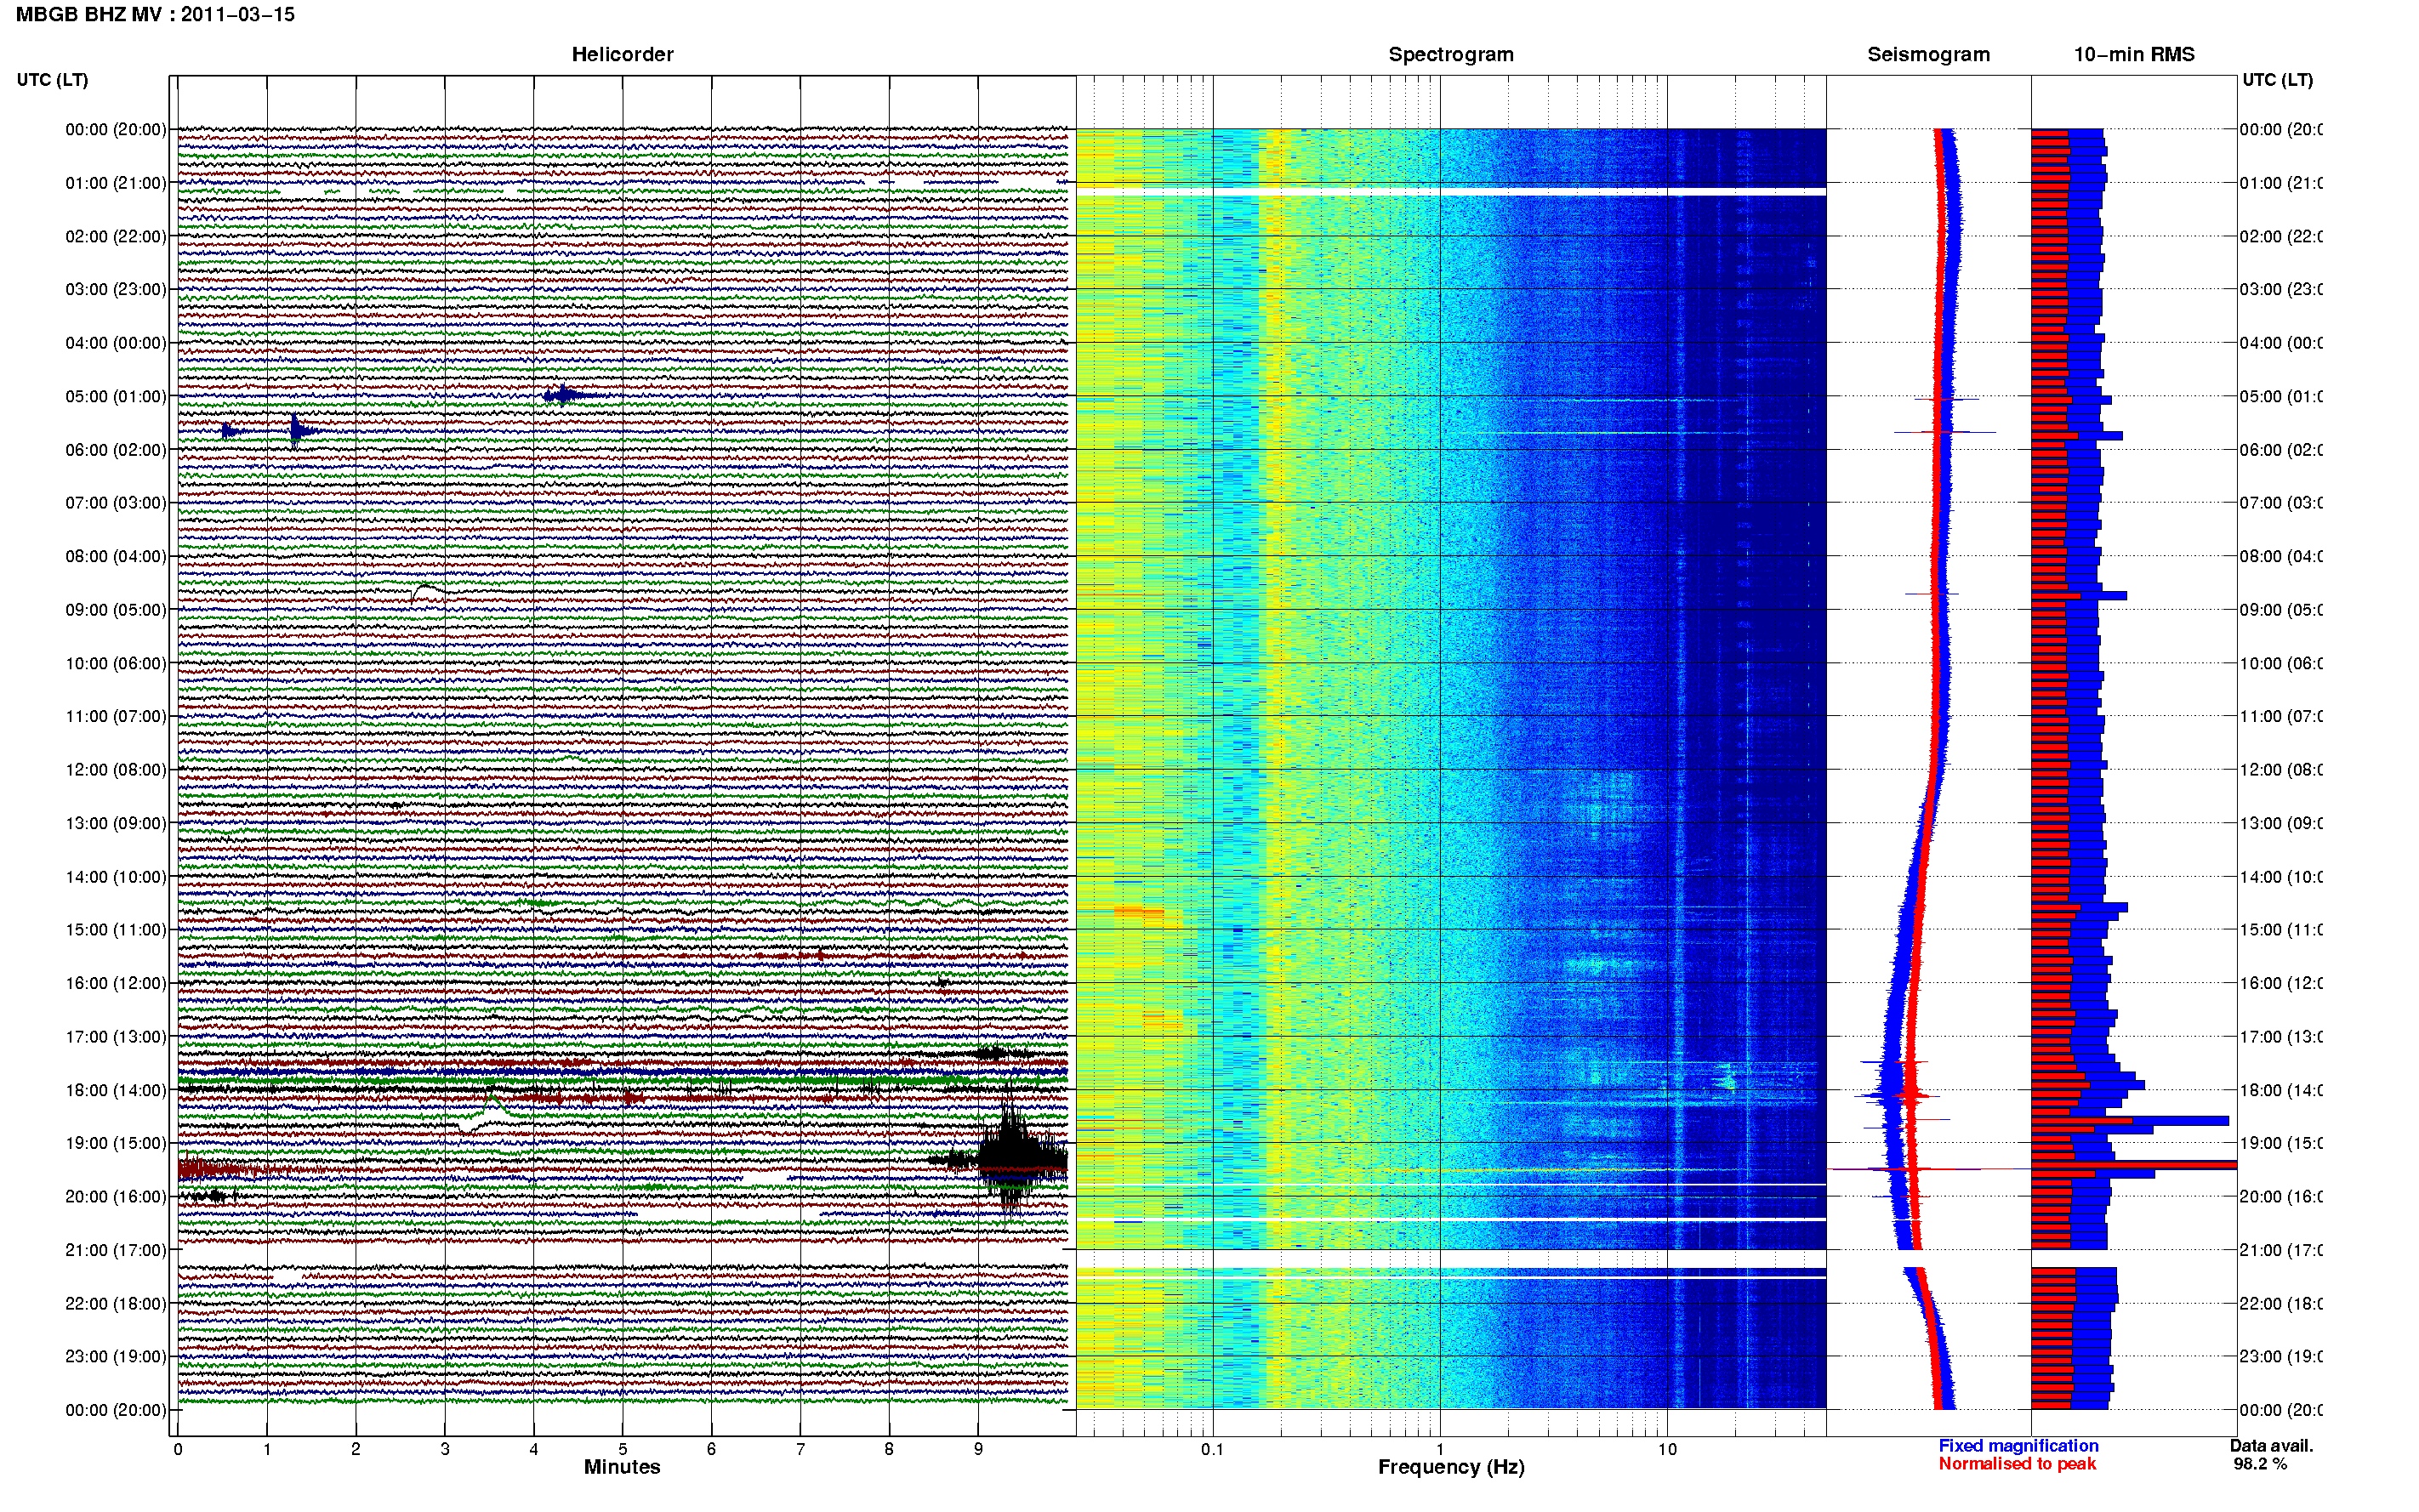This screenshot has height=1512, width=2419.
Task: Click the left '16:00 (12:00)' time label
Action: 116,983
